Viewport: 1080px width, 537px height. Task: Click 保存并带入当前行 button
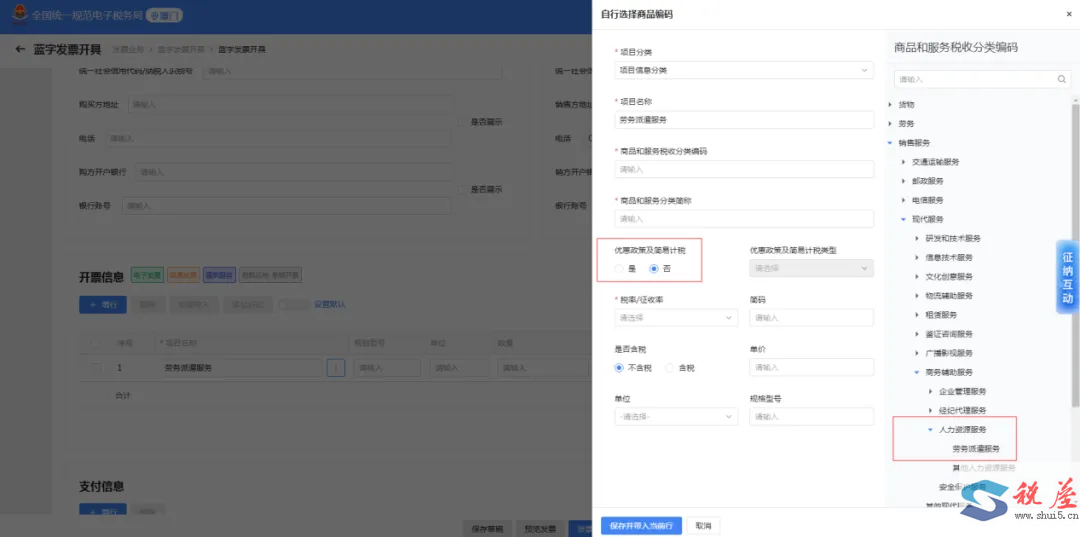click(x=641, y=526)
